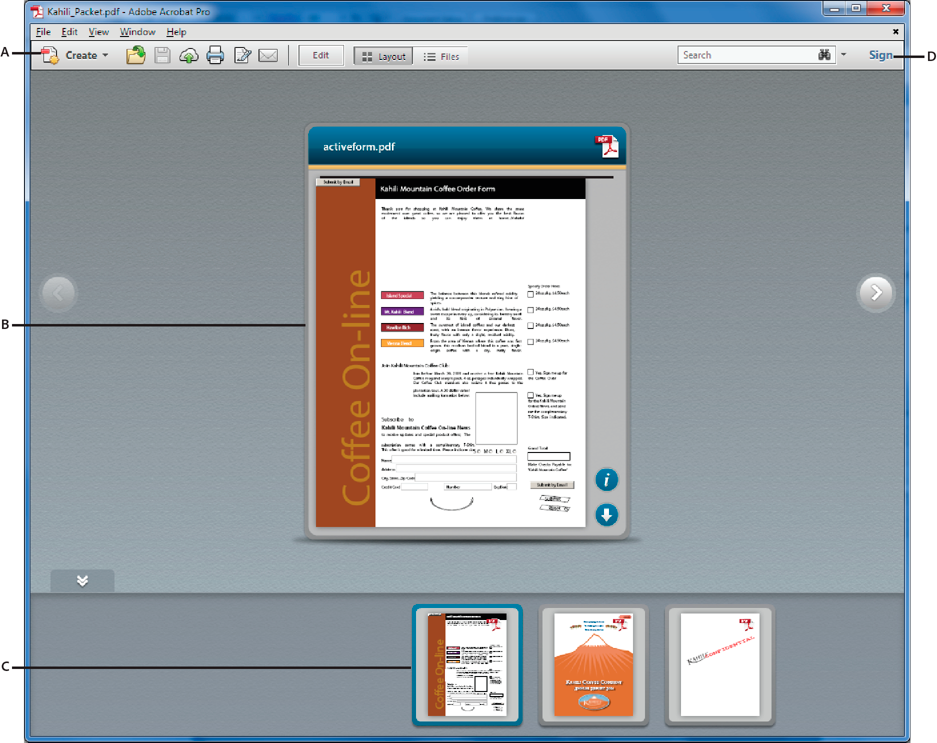Image resolution: width=937 pixels, height=743 pixels.
Task: Click the blue download arrow icon
Action: click(607, 515)
